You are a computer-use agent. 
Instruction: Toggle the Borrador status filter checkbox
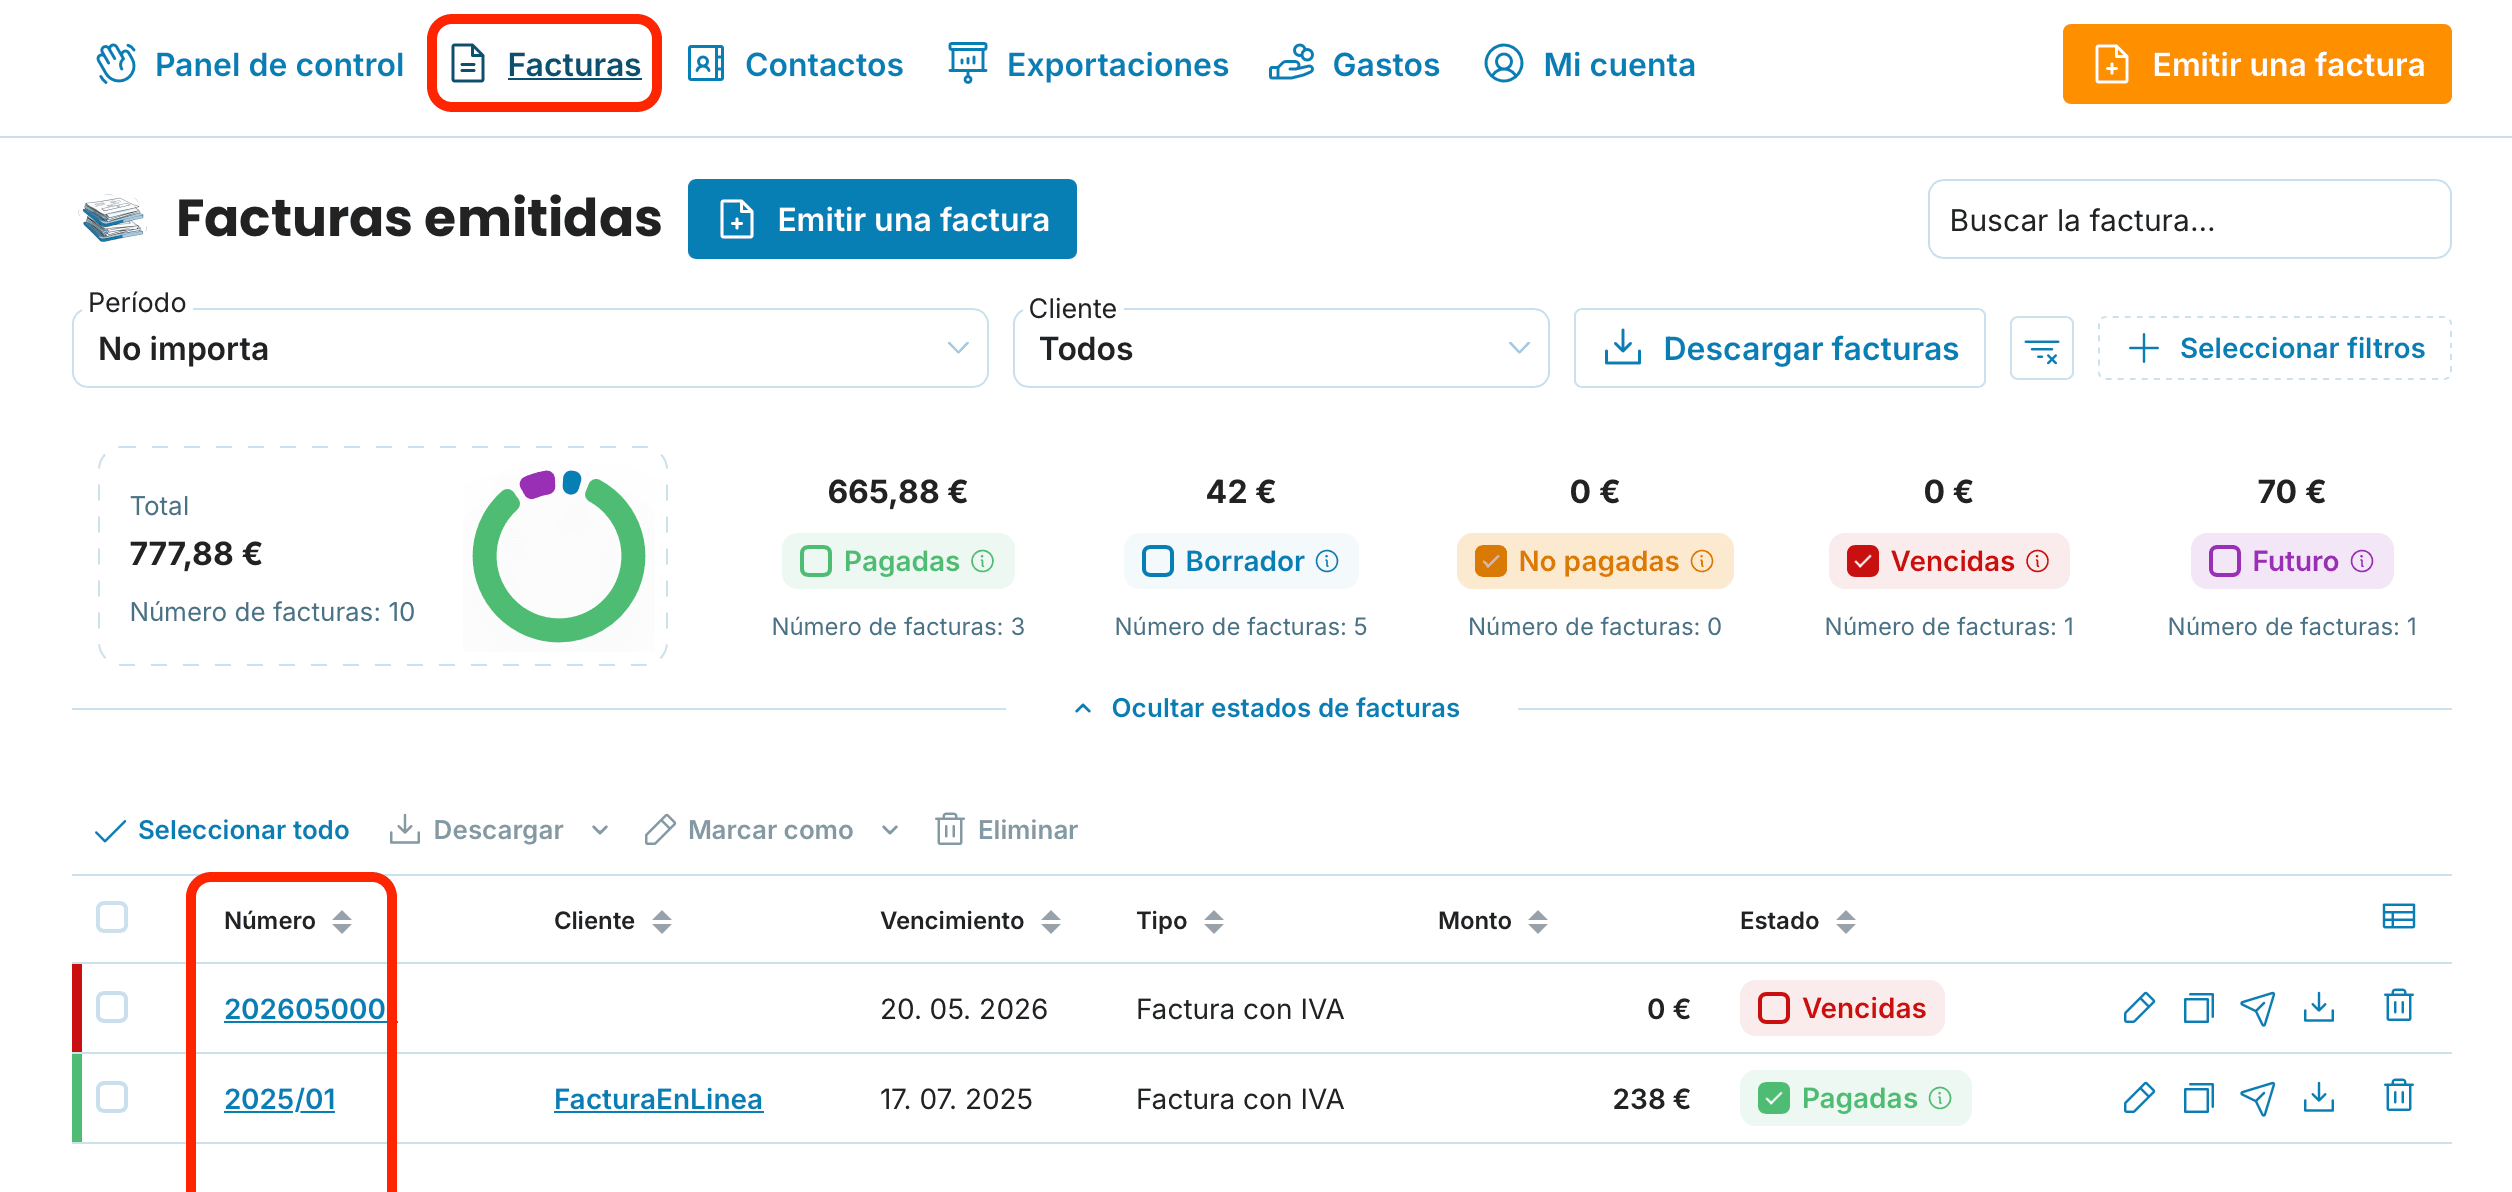coord(1158,561)
